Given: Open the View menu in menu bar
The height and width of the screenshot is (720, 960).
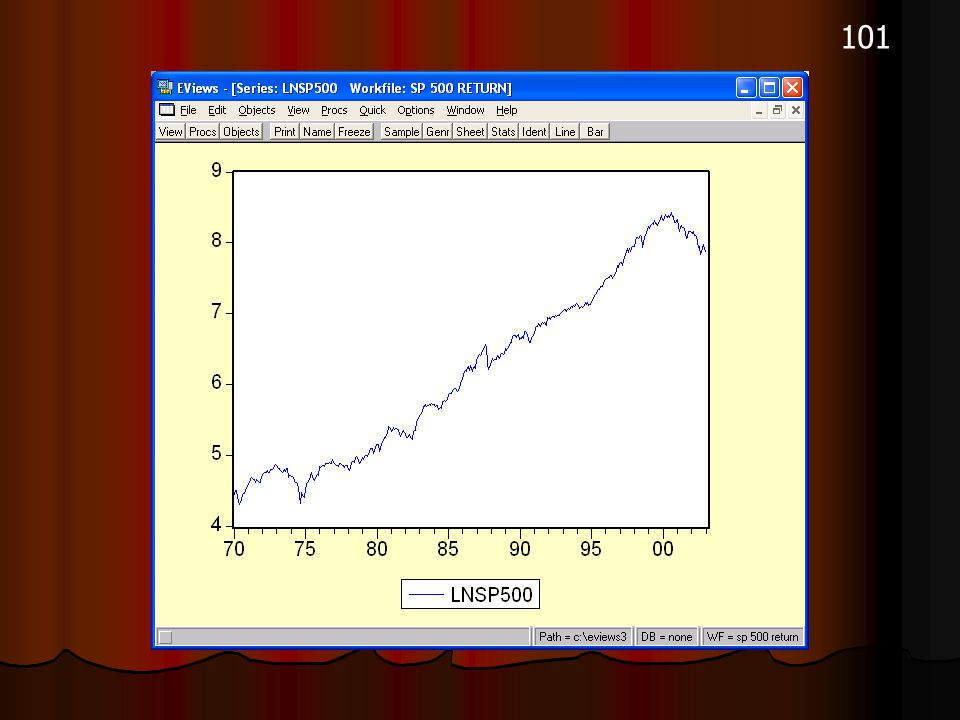Looking at the screenshot, I should (298, 110).
